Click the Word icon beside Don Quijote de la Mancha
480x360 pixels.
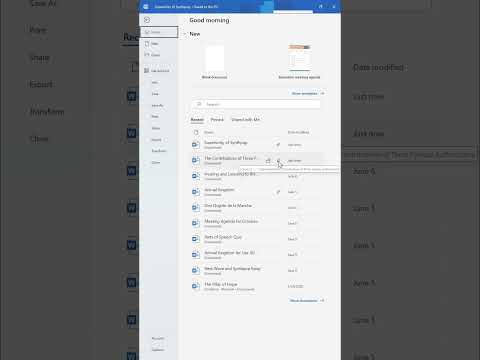pyautogui.click(x=196, y=207)
